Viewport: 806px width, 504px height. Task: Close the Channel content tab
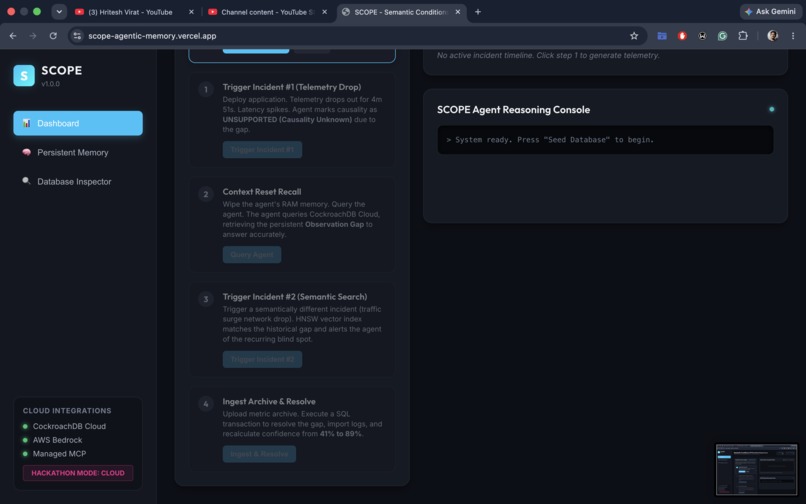[x=324, y=12]
